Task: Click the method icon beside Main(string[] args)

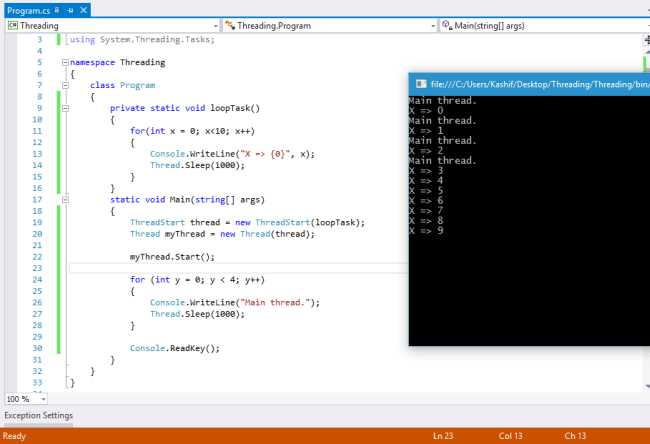Action: pos(446,25)
